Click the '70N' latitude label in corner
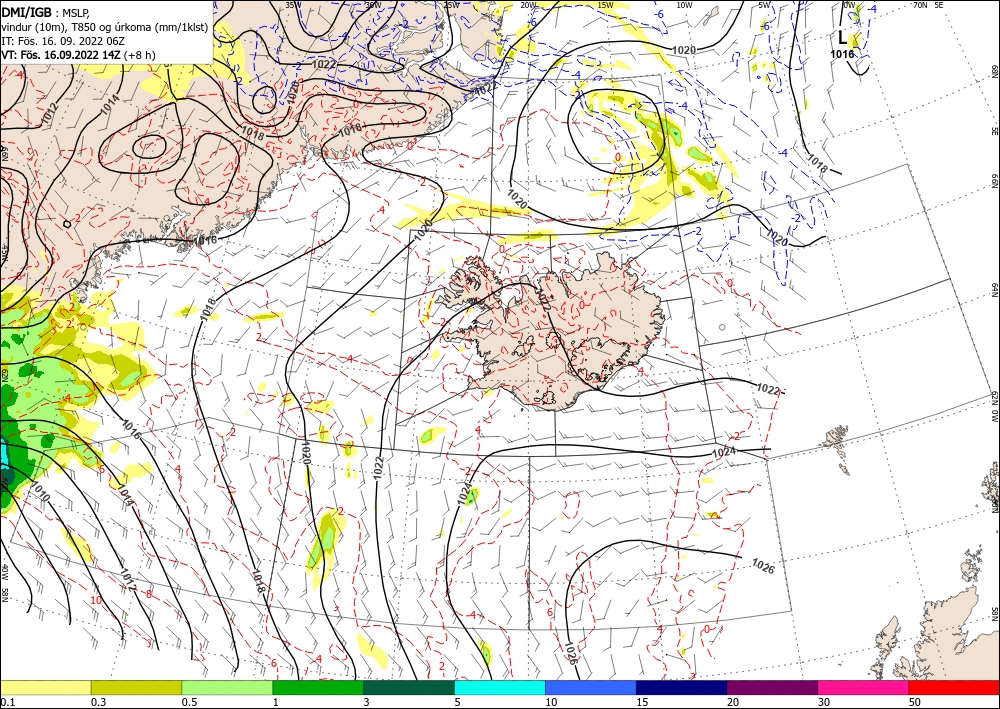The height and width of the screenshot is (709, 1000). (920, 5)
